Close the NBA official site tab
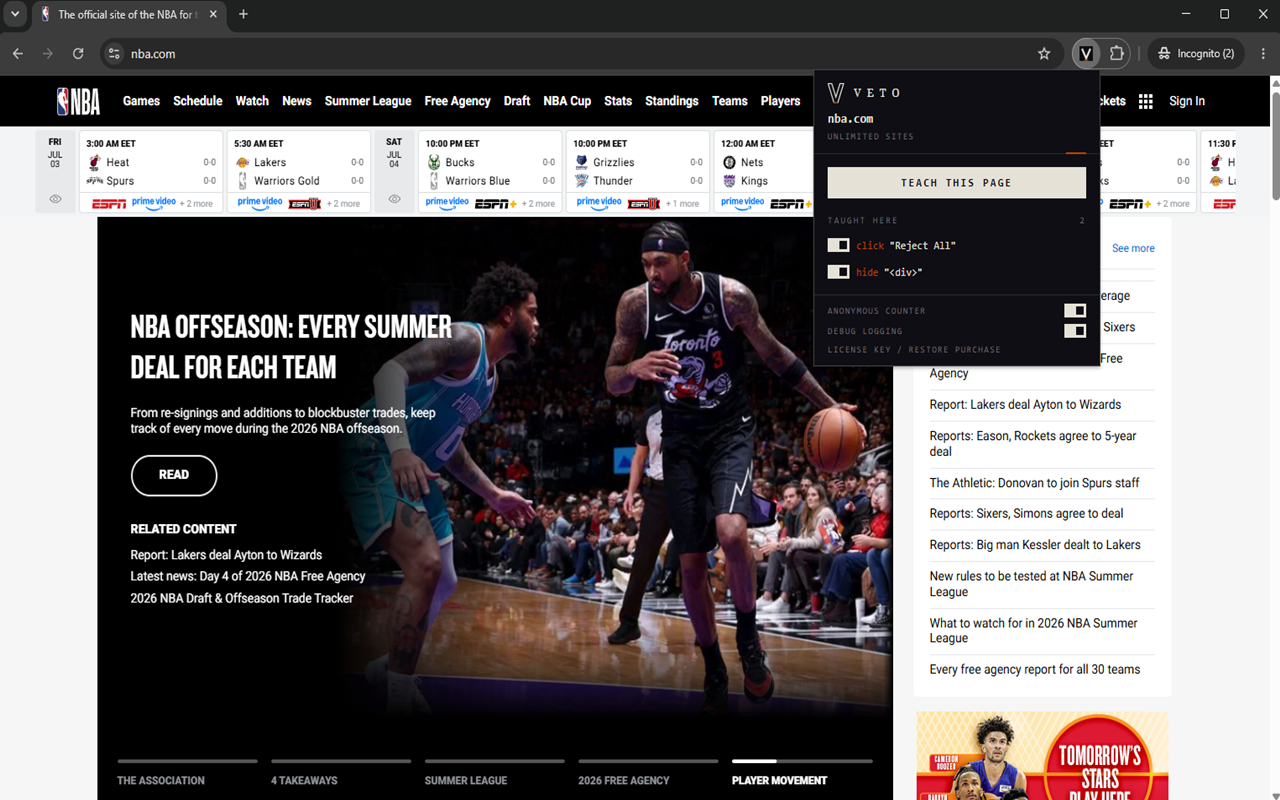1280x800 pixels. pos(212,14)
